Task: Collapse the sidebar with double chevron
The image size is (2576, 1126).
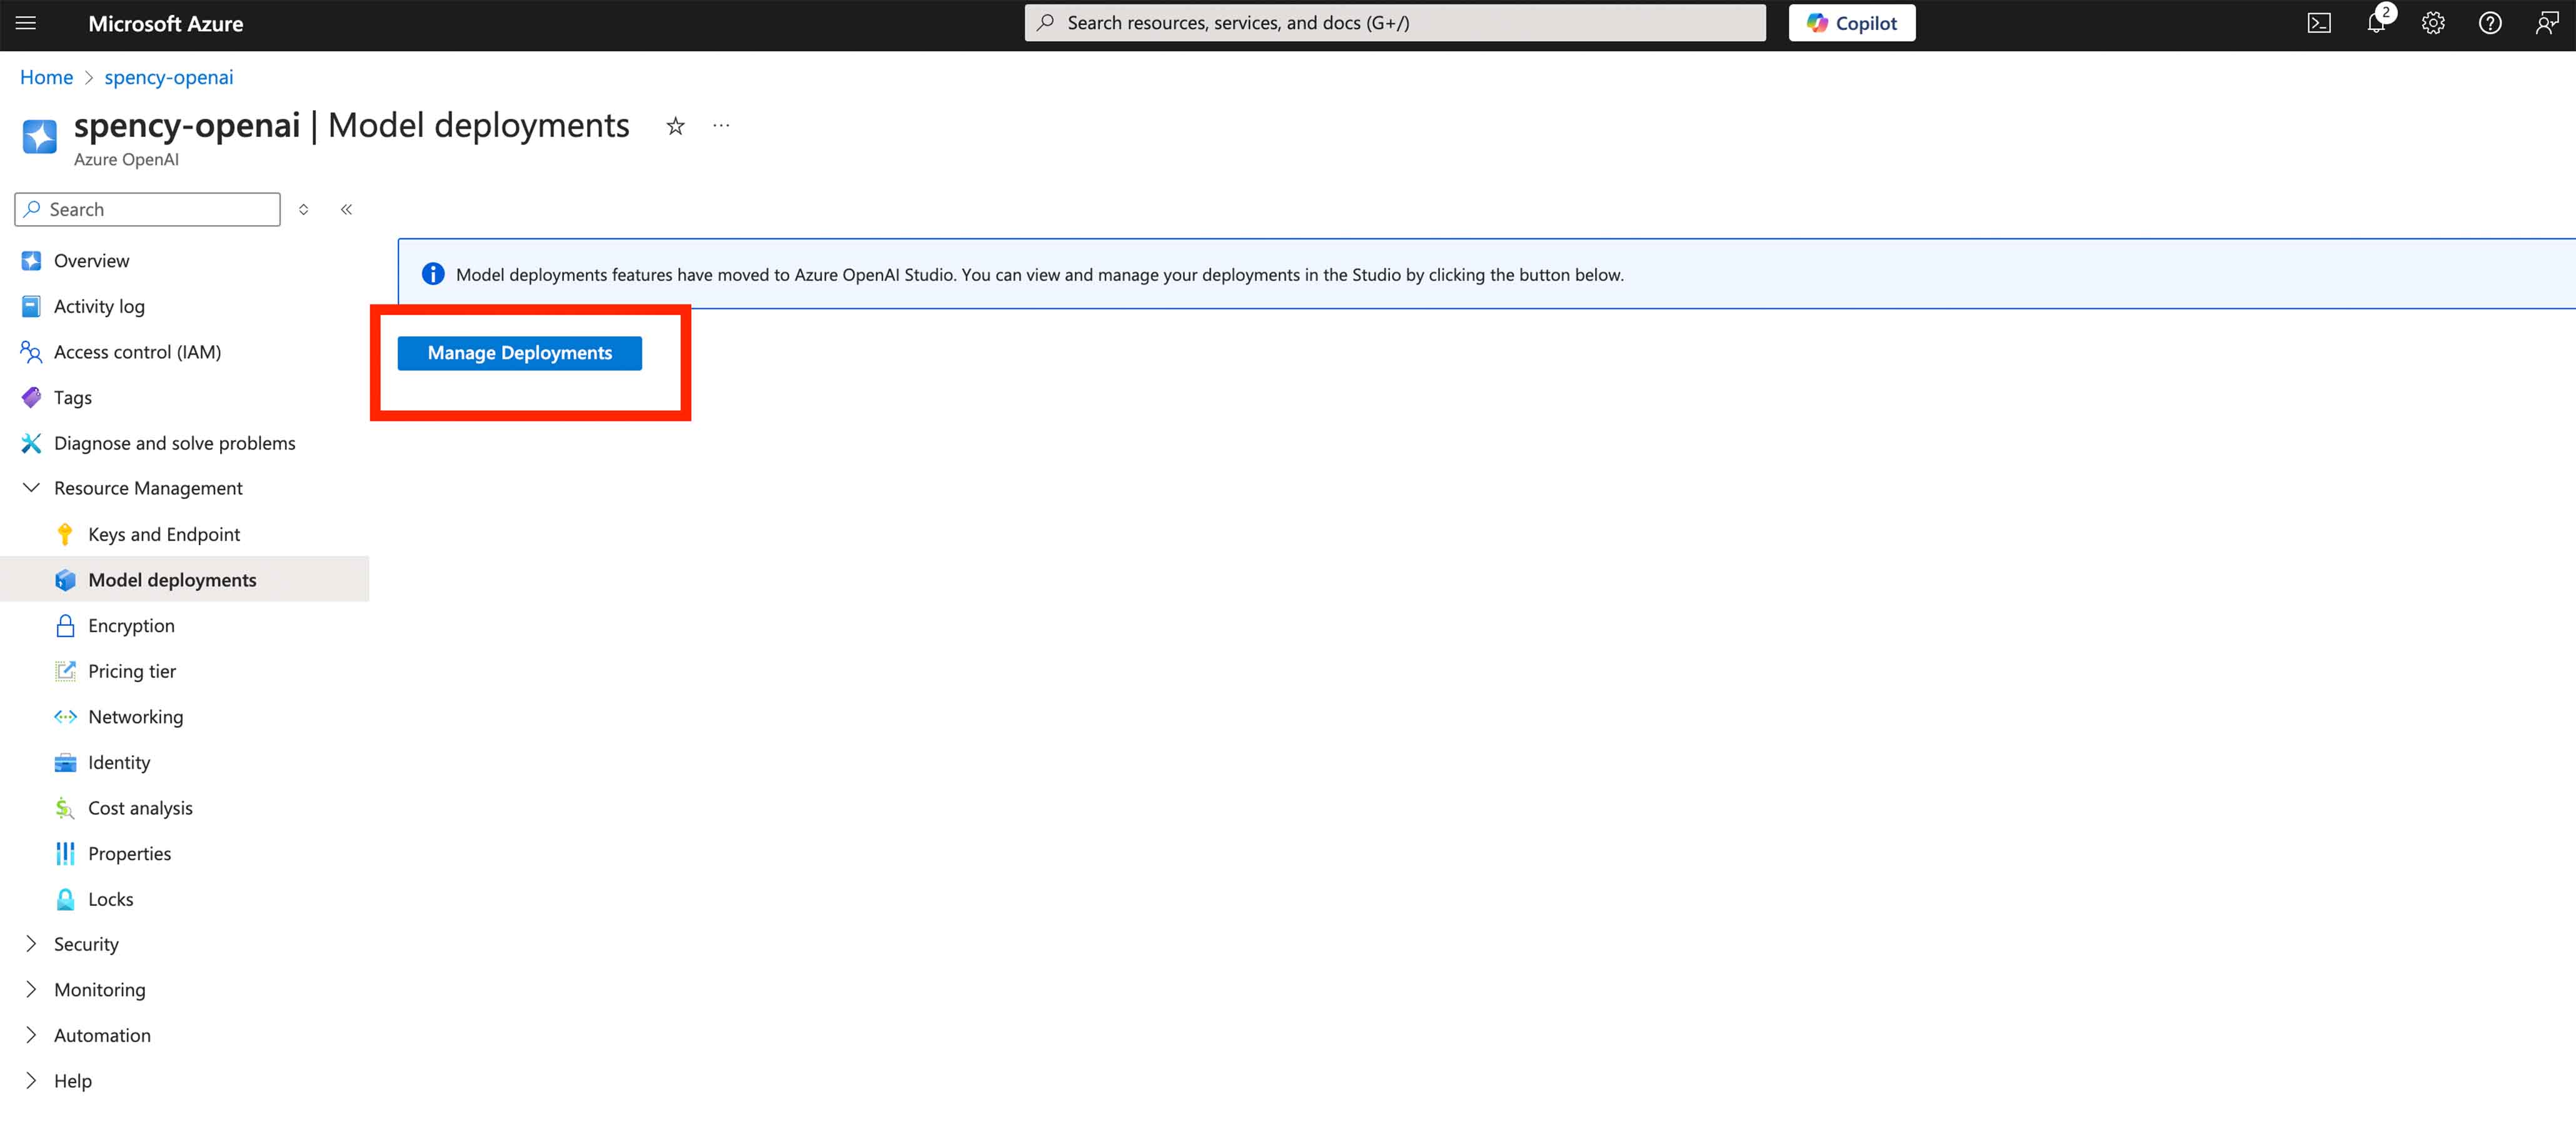Action: pos(346,210)
